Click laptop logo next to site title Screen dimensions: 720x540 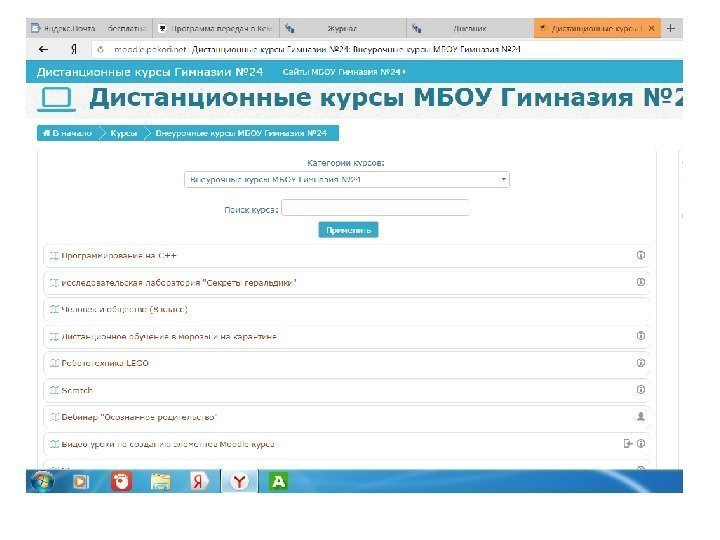(x=56, y=99)
